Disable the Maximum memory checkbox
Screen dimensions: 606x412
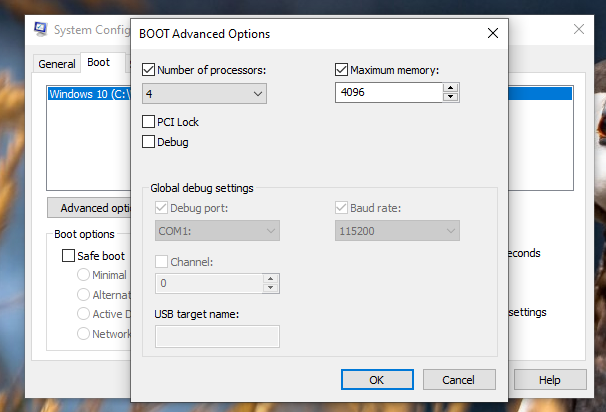[341, 70]
